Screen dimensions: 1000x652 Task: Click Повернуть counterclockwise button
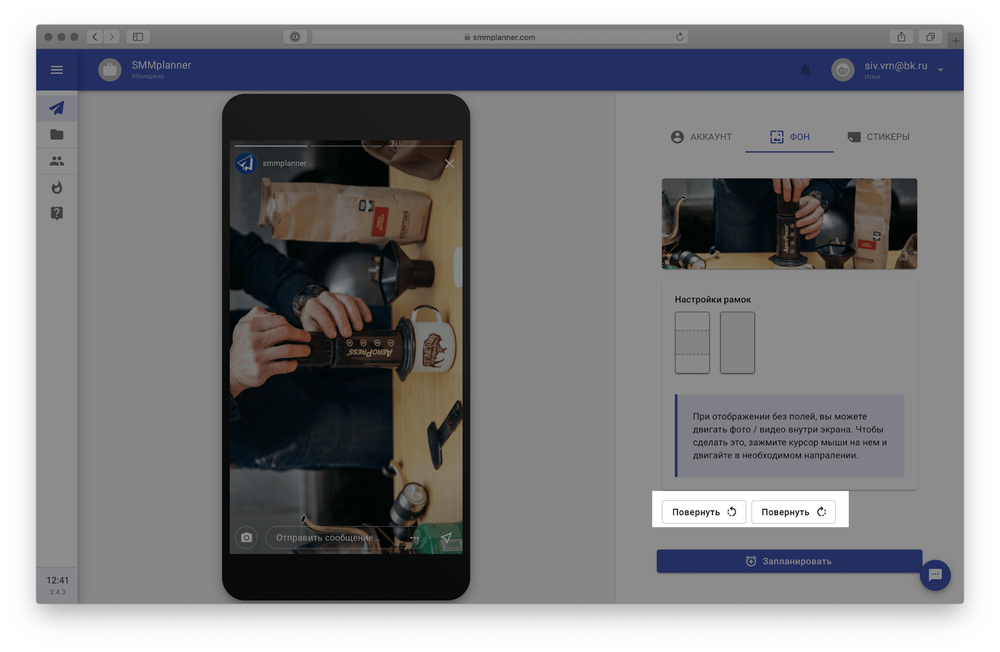(703, 512)
